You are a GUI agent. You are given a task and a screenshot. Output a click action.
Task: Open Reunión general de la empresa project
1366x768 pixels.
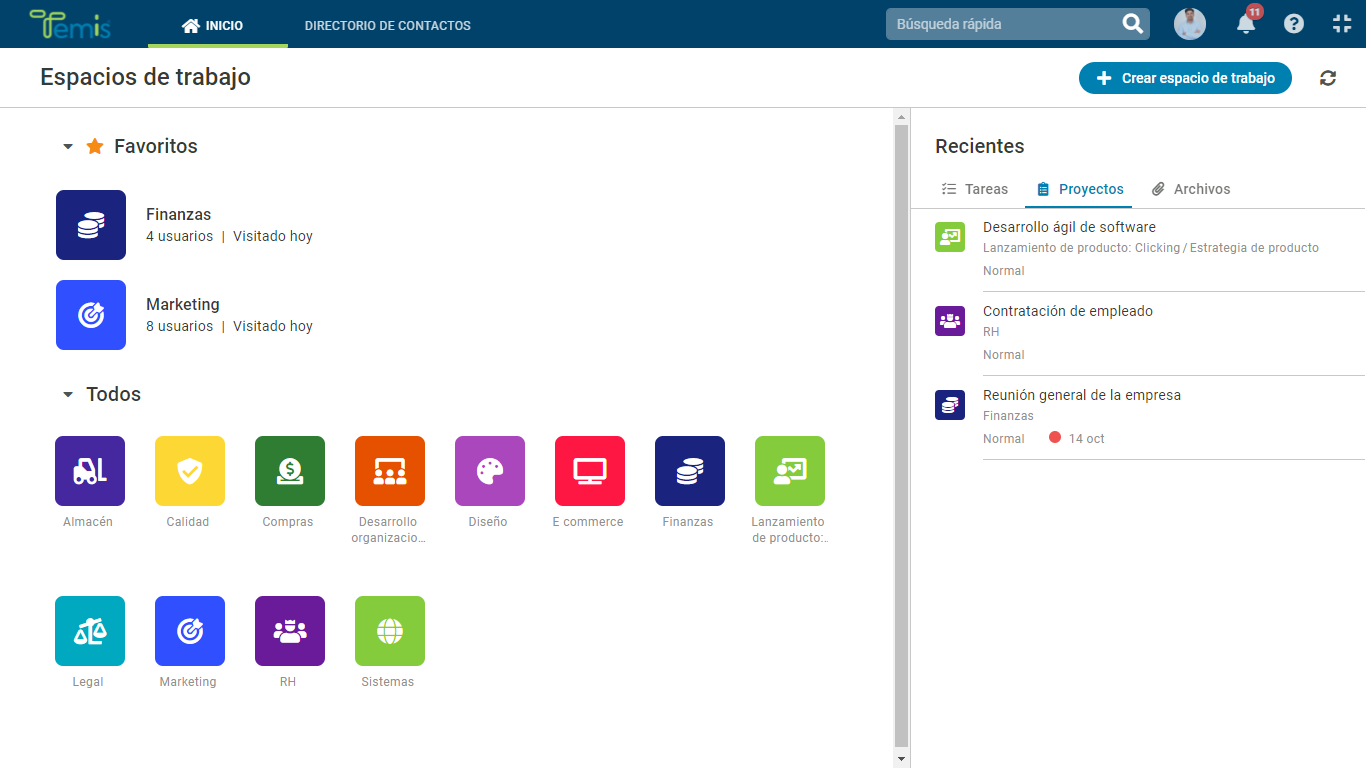[1082, 395]
